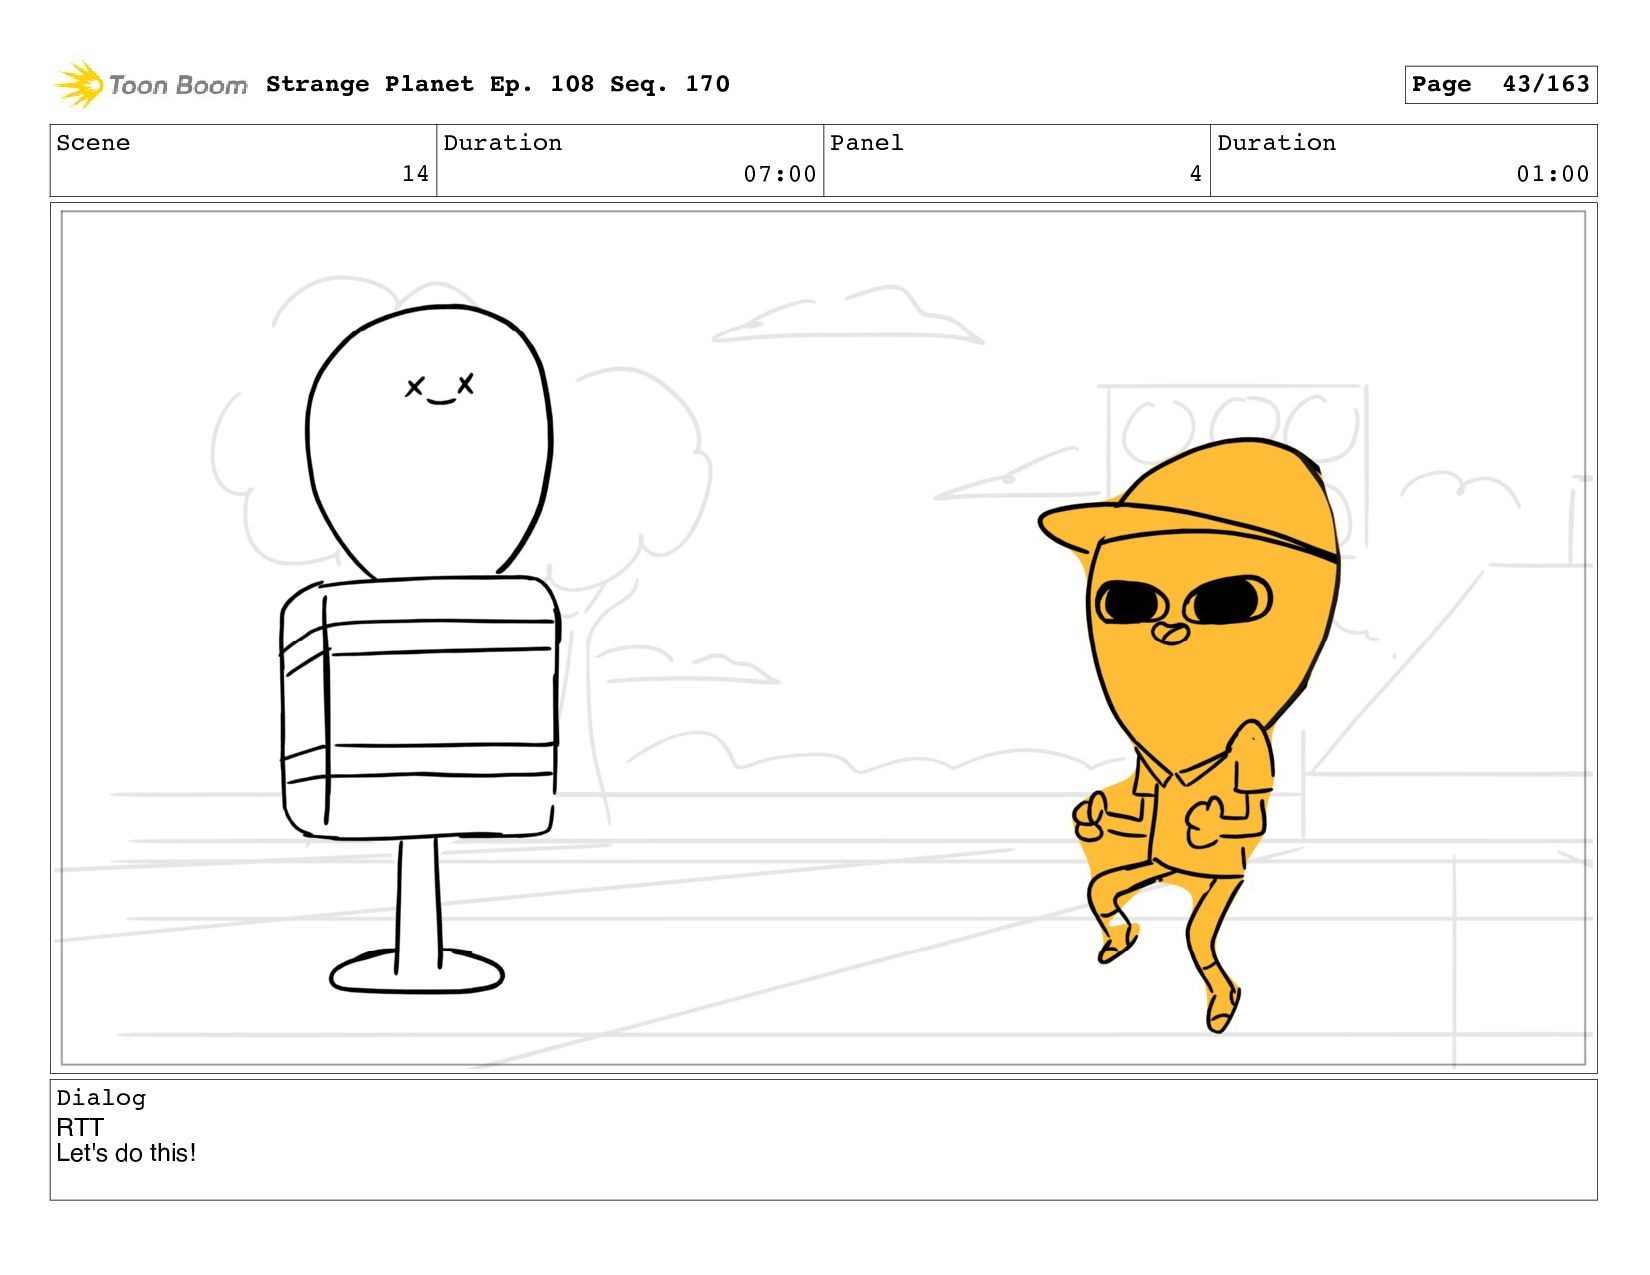Click the "Toon Boom" logo wordmark

tap(178, 85)
